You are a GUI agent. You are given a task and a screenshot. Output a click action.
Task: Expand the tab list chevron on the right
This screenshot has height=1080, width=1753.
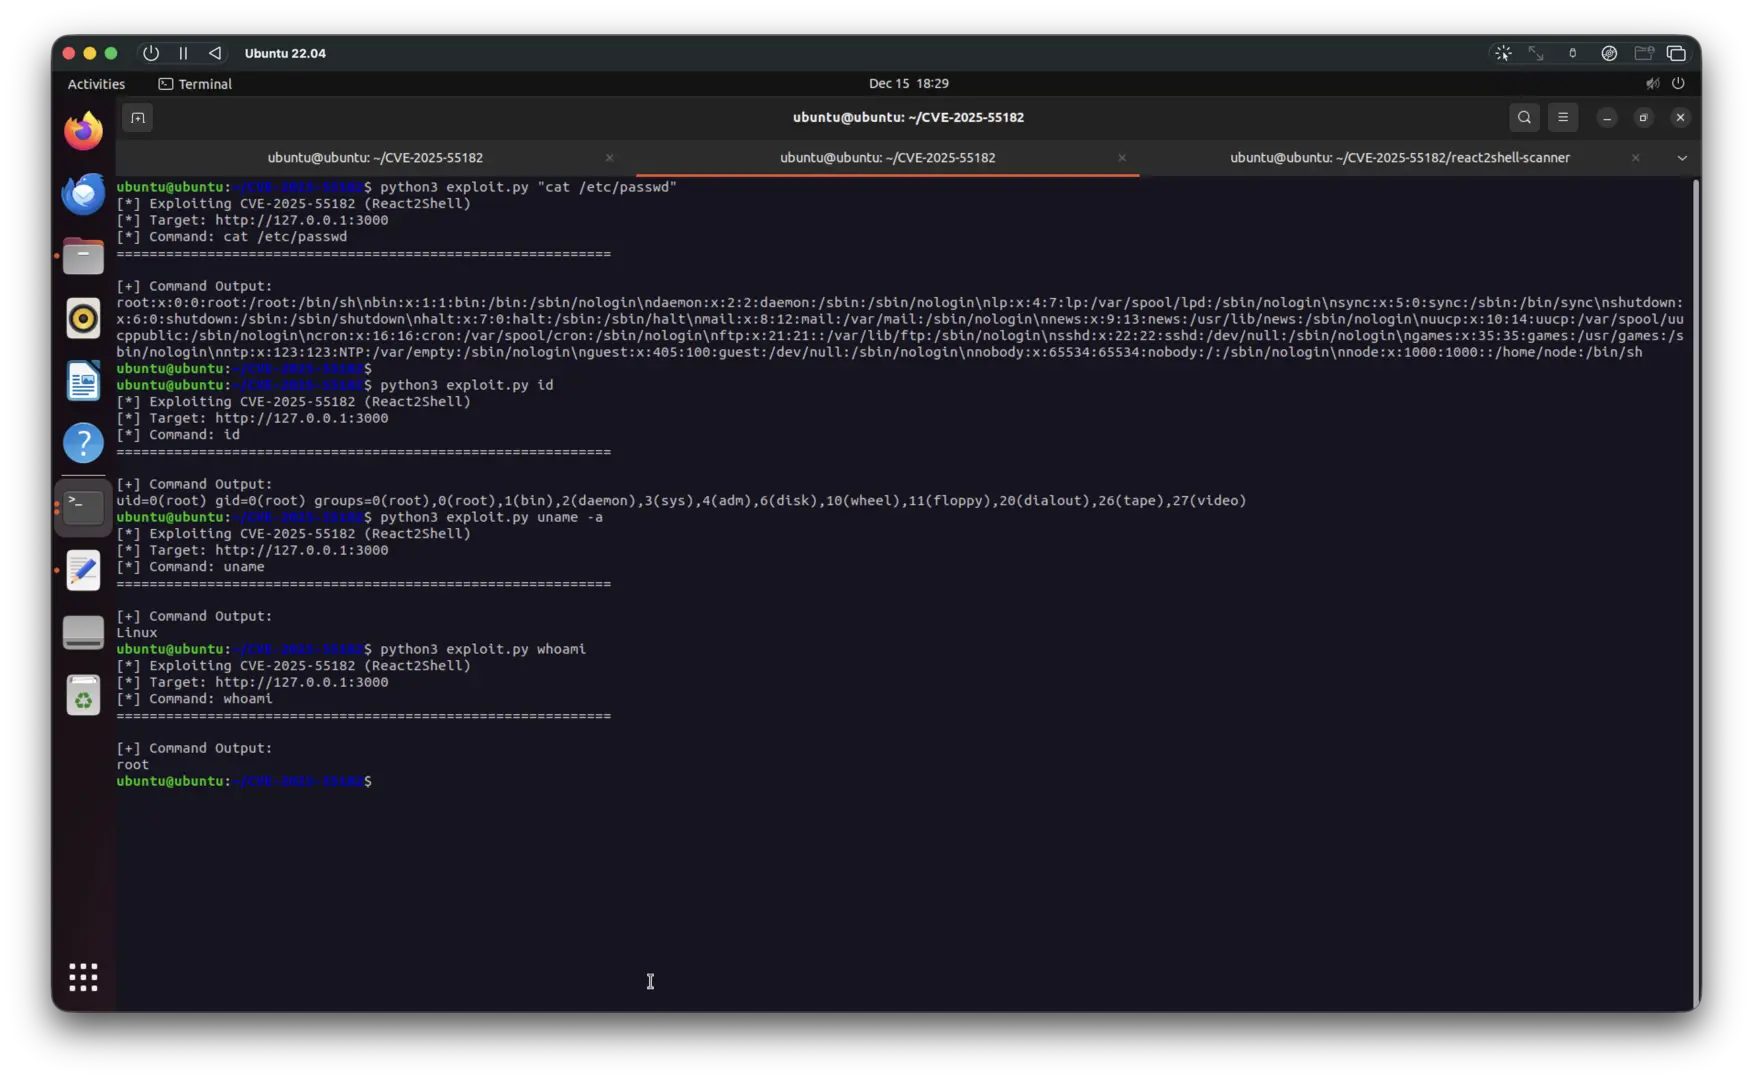pos(1682,157)
